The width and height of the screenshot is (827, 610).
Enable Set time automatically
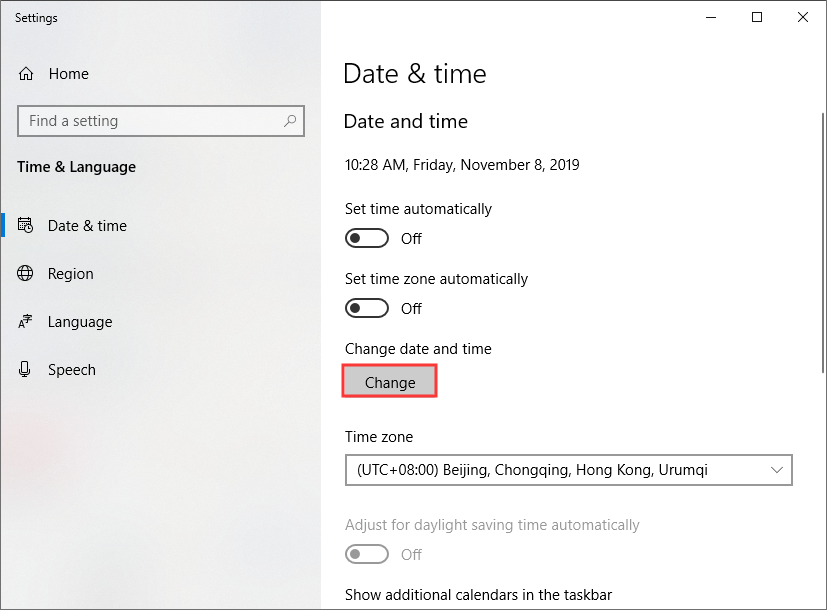pyautogui.click(x=366, y=238)
